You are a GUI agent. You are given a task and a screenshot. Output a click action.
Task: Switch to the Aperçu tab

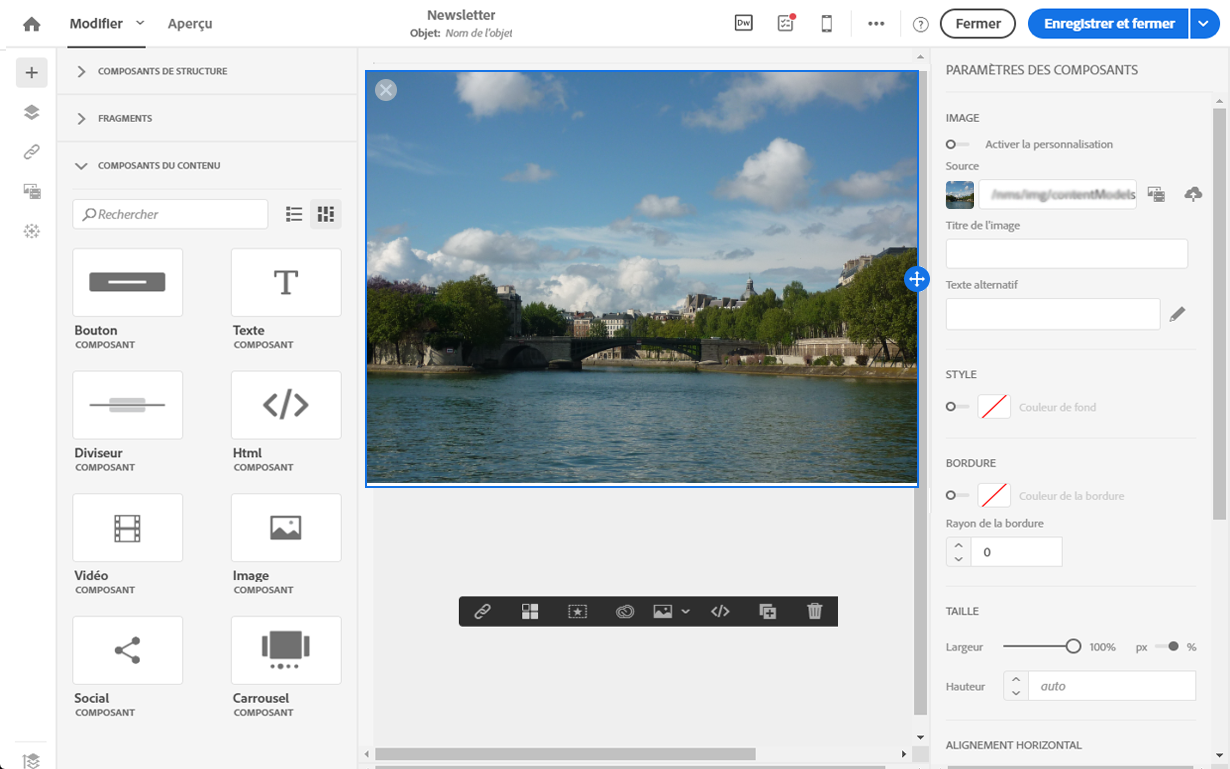(190, 24)
